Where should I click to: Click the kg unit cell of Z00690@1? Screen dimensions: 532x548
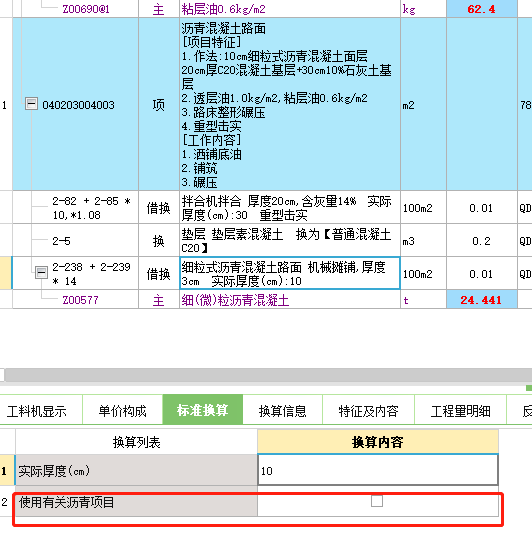[x=423, y=9]
